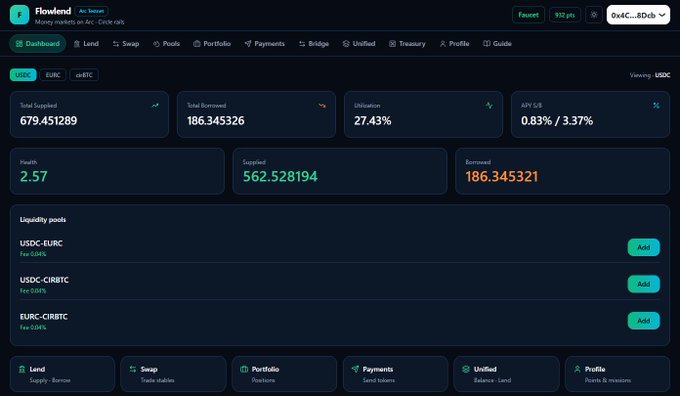This screenshot has height=396, width=680.
Task: Open the 932 pts points badge
Action: [565, 15]
